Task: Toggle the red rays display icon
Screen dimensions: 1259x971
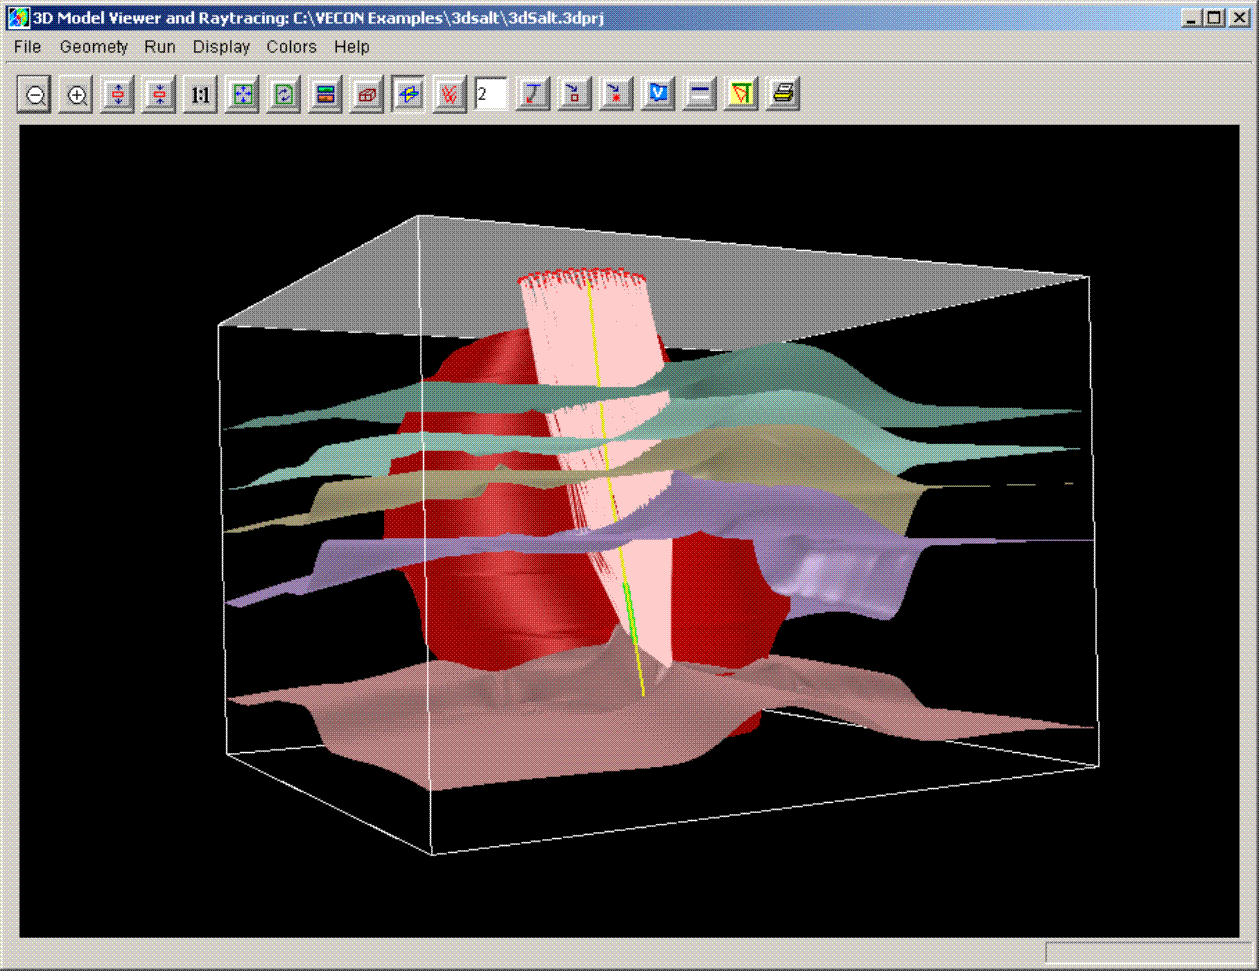Action: [x=450, y=95]
